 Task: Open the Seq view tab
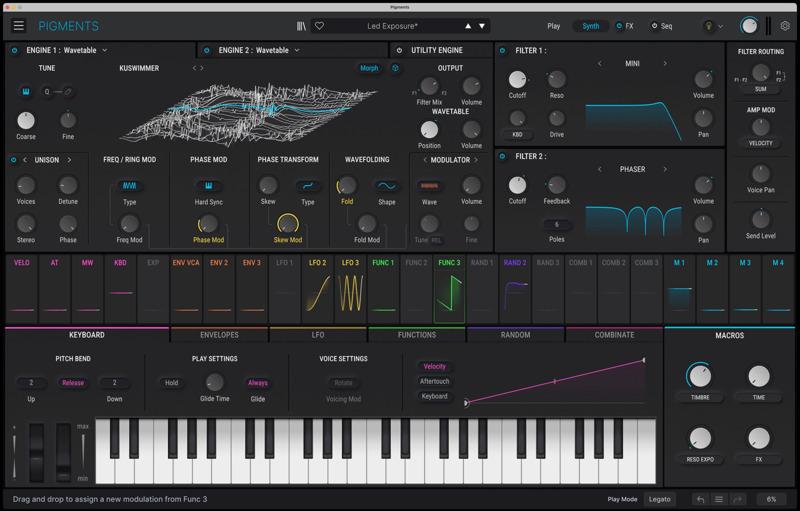tap(662, 26)
